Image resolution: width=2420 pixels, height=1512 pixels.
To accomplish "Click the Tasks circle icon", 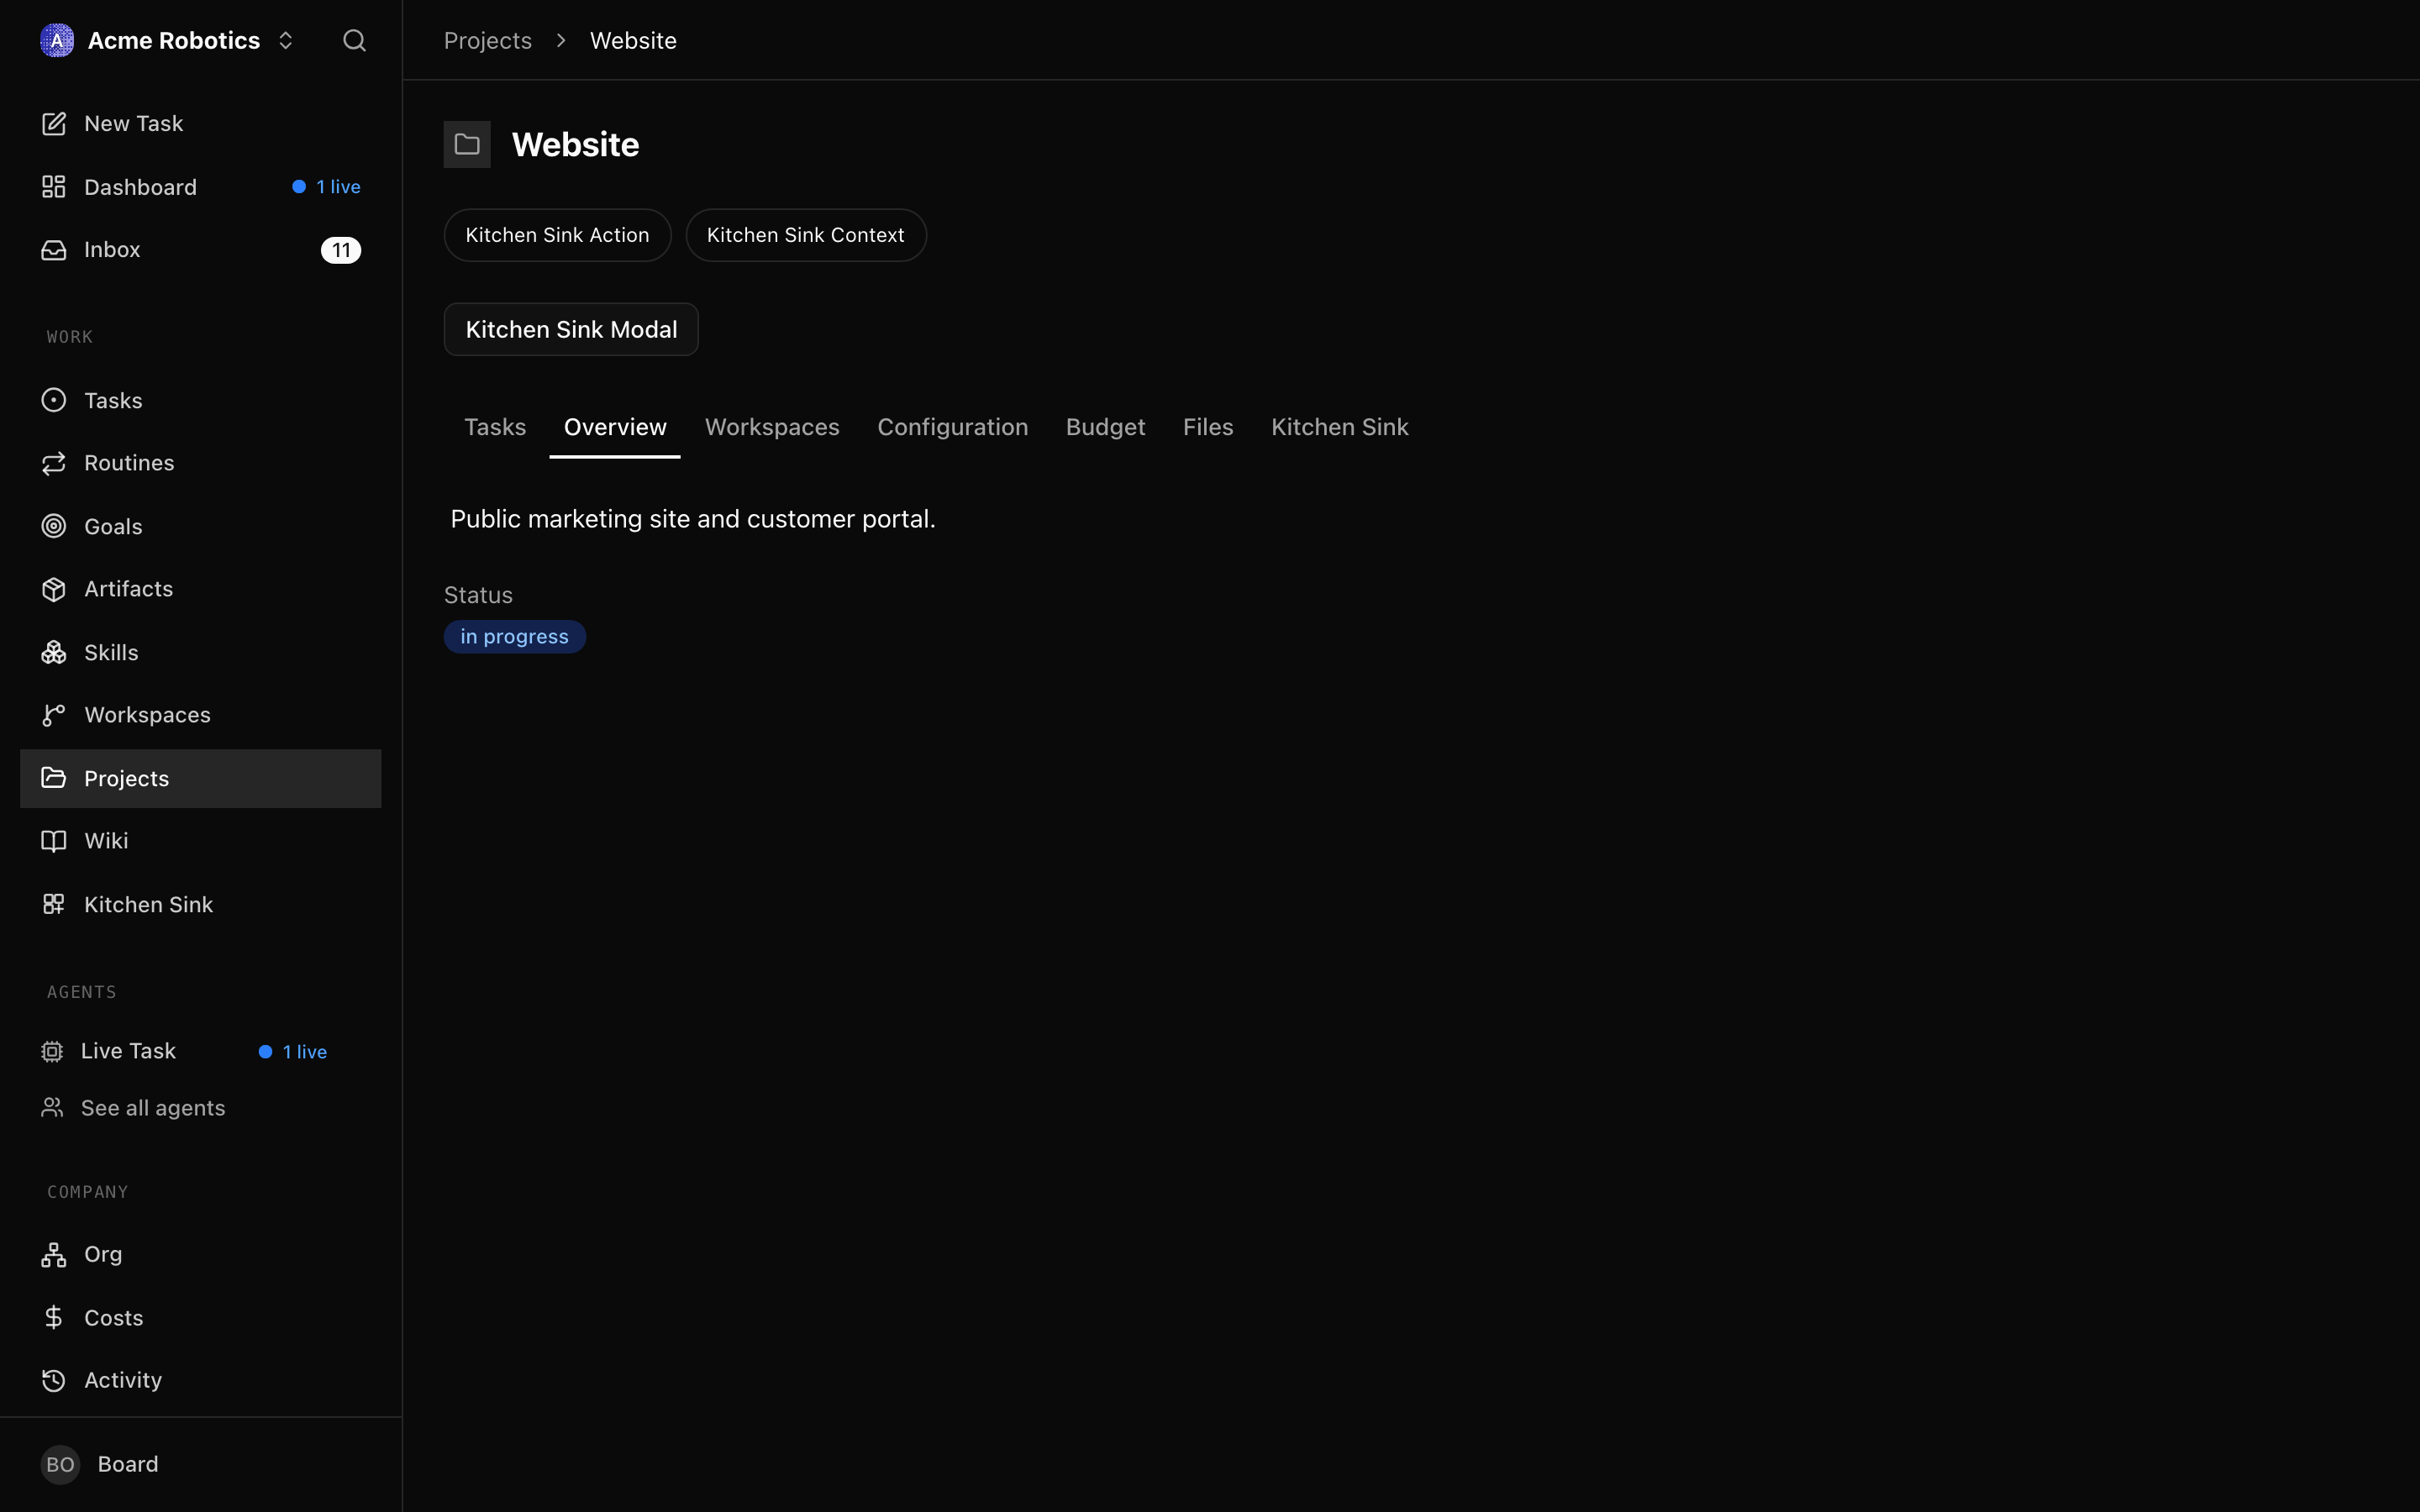I will (54, 400).
